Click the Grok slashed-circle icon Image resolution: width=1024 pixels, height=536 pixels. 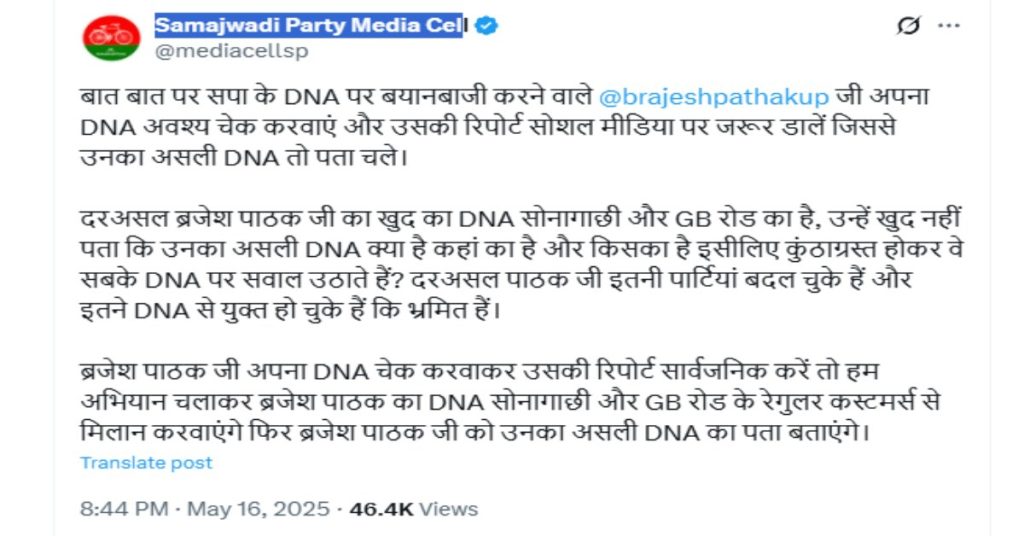pos(908,27)
